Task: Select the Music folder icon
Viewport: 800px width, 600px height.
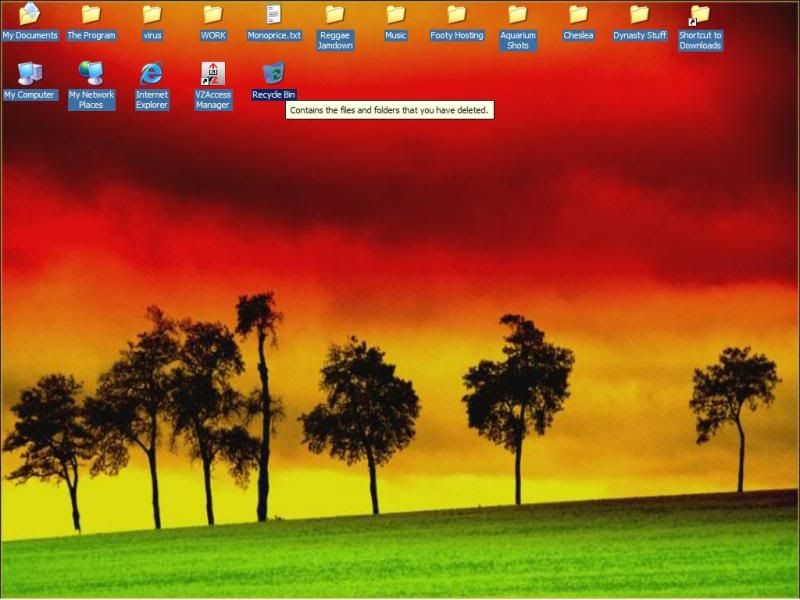Action: [x=396, y=15]
